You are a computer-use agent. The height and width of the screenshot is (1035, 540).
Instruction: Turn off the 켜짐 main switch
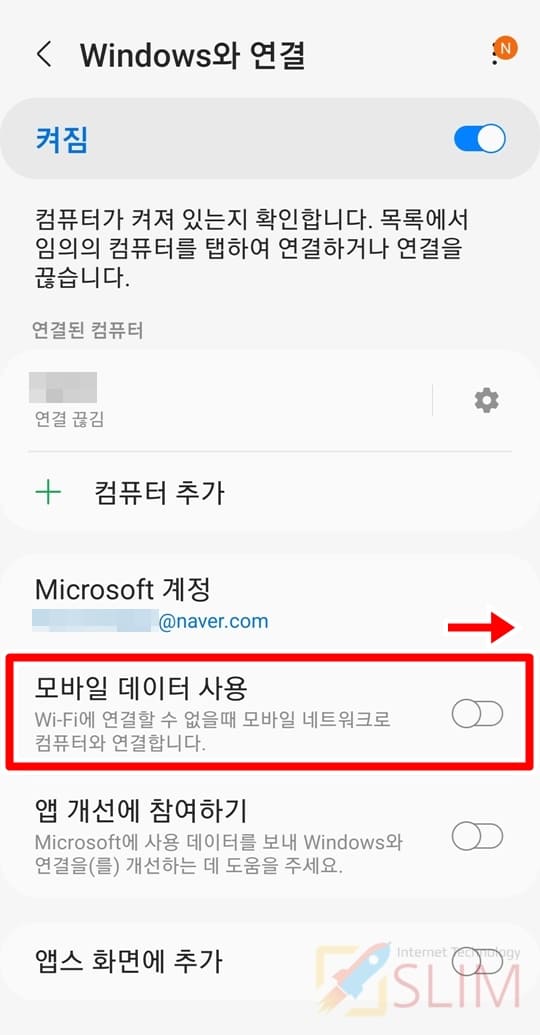point(480,139)
